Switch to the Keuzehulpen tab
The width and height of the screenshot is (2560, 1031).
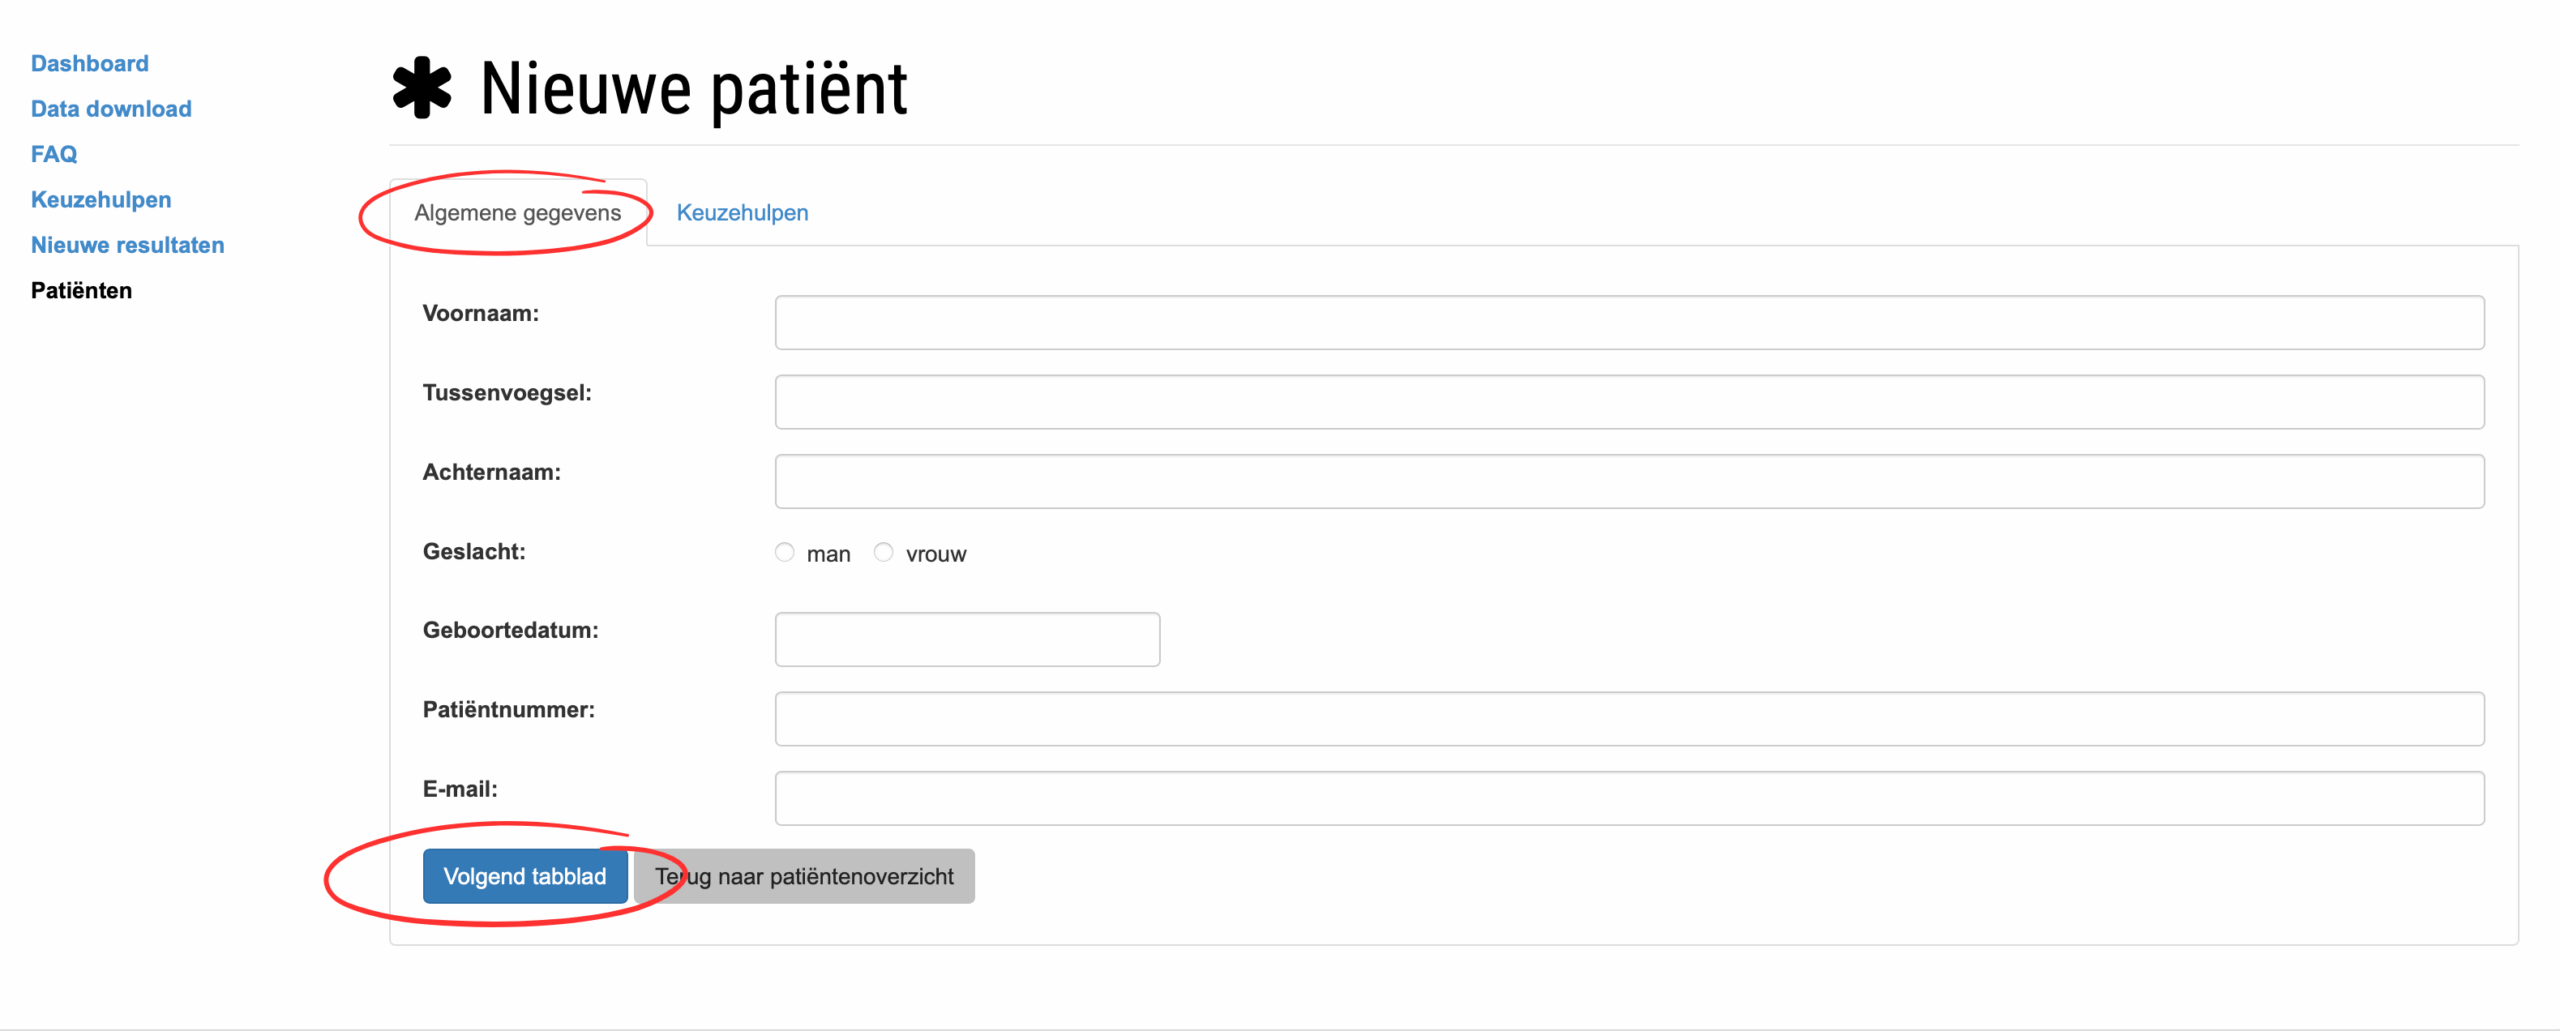point(742,213)
